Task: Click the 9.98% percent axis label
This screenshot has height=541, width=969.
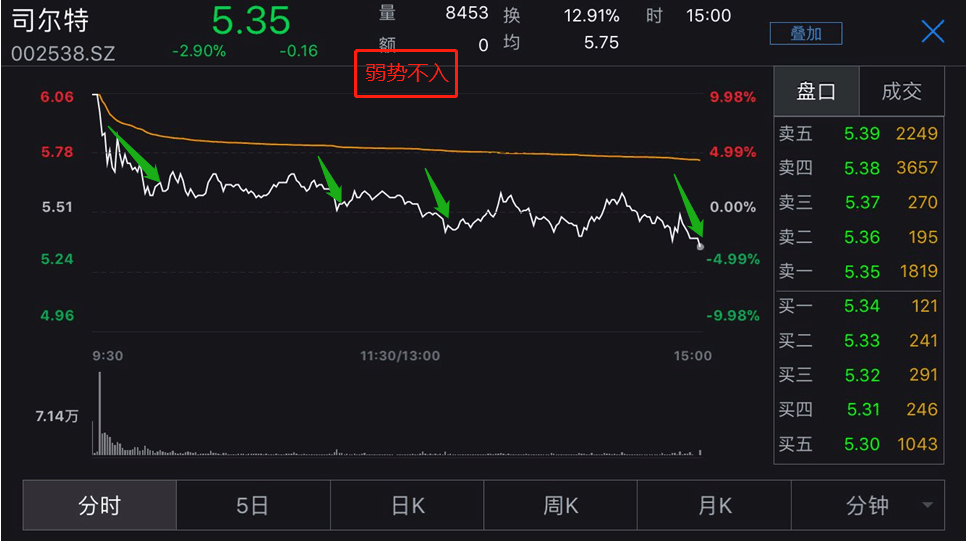Action: pyautogui.click(x=732, y=97)
